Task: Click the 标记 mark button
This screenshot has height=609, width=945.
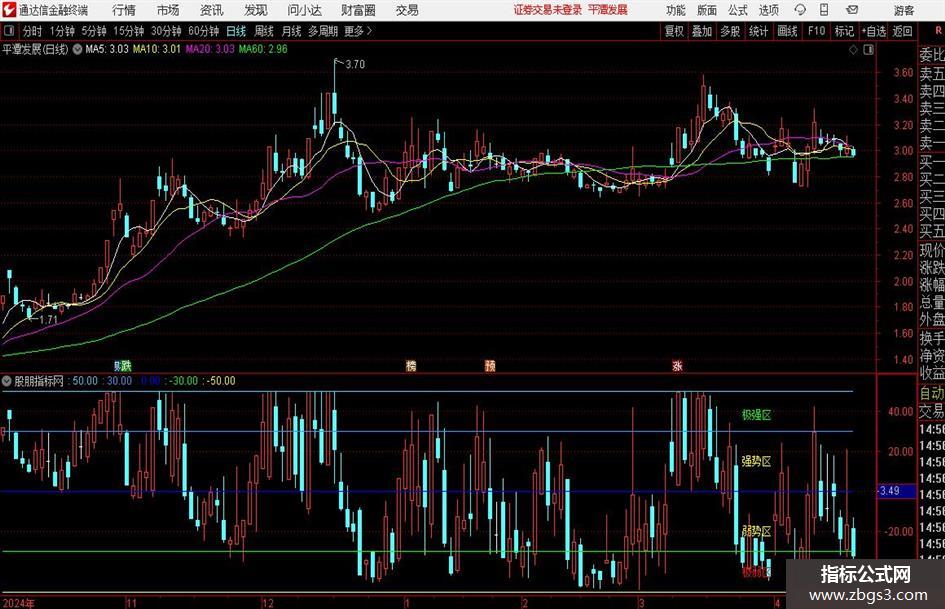Action: [844, 31]
